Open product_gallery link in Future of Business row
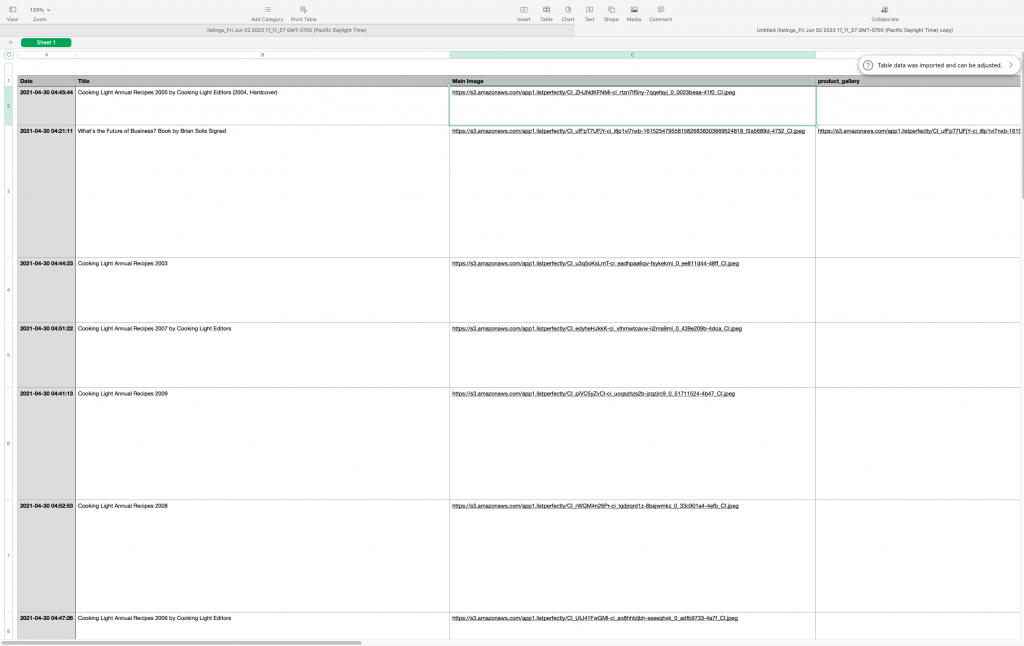This screenshot has width=1024, height=646. coord(919,131)
